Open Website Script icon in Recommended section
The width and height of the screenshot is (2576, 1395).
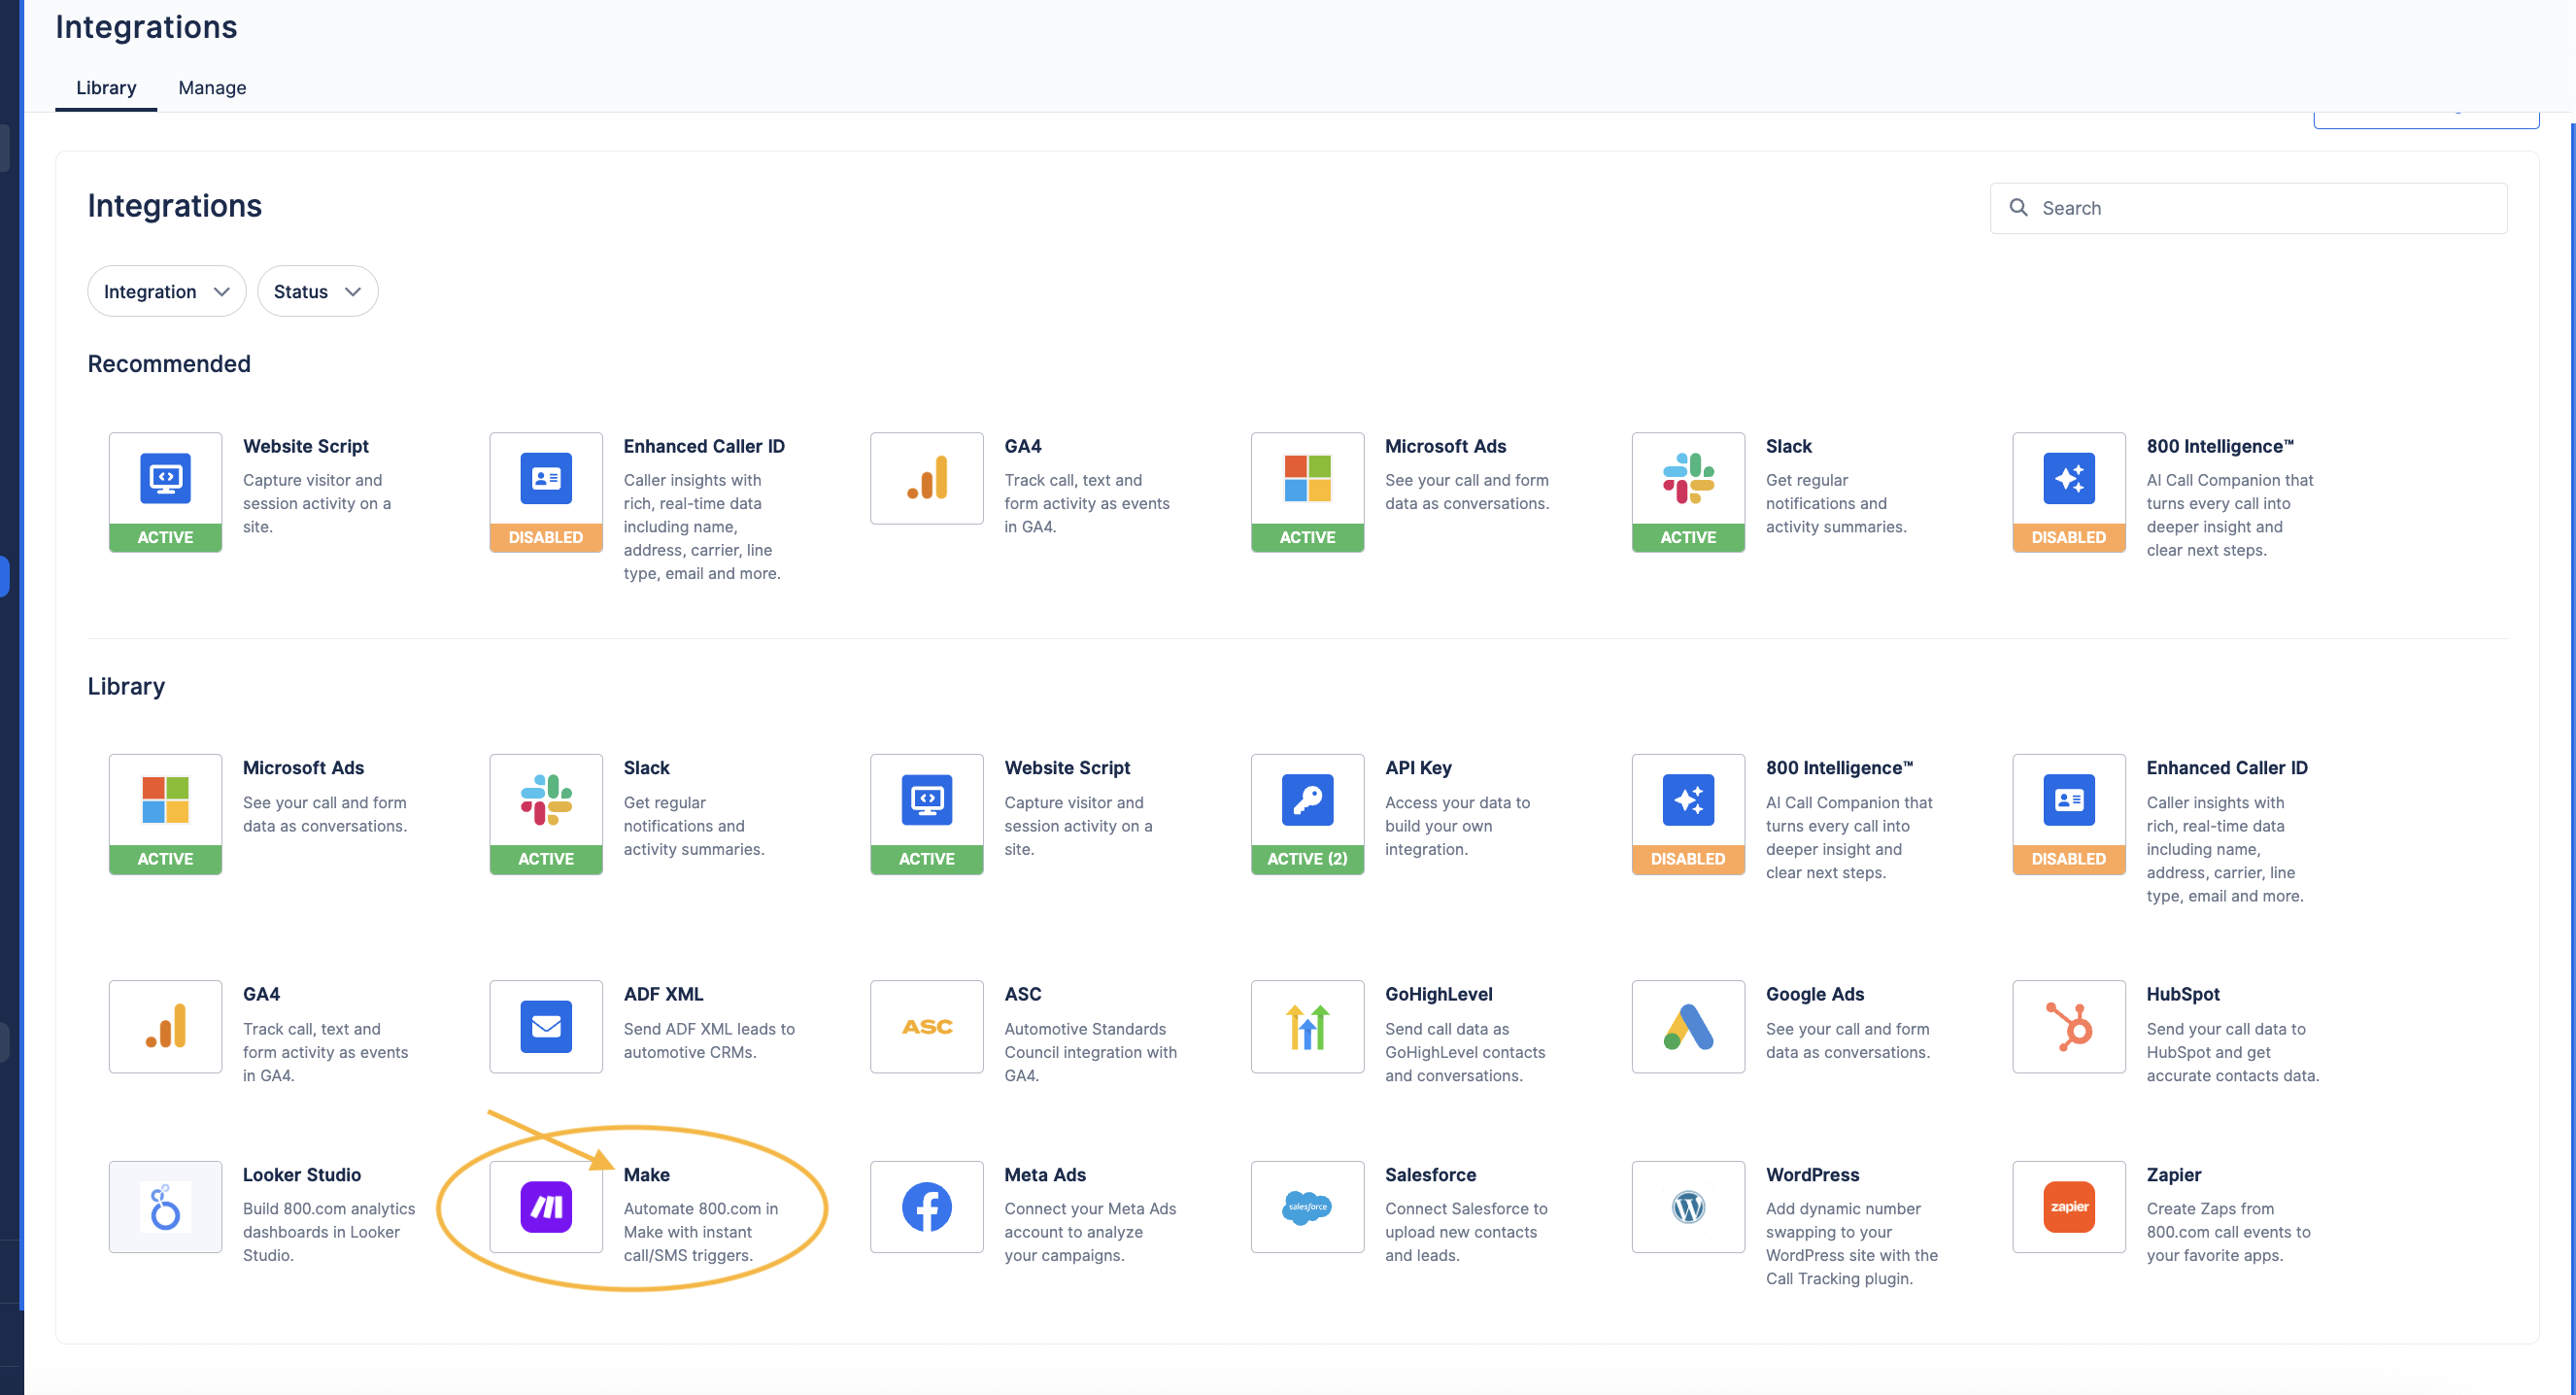click(165, 479)
